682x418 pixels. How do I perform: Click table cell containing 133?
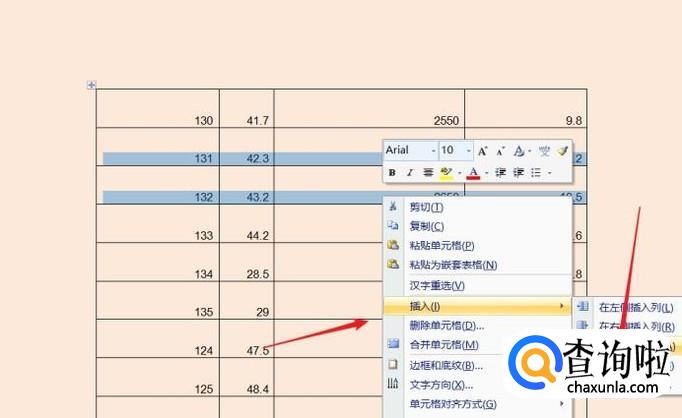point(158,223)
